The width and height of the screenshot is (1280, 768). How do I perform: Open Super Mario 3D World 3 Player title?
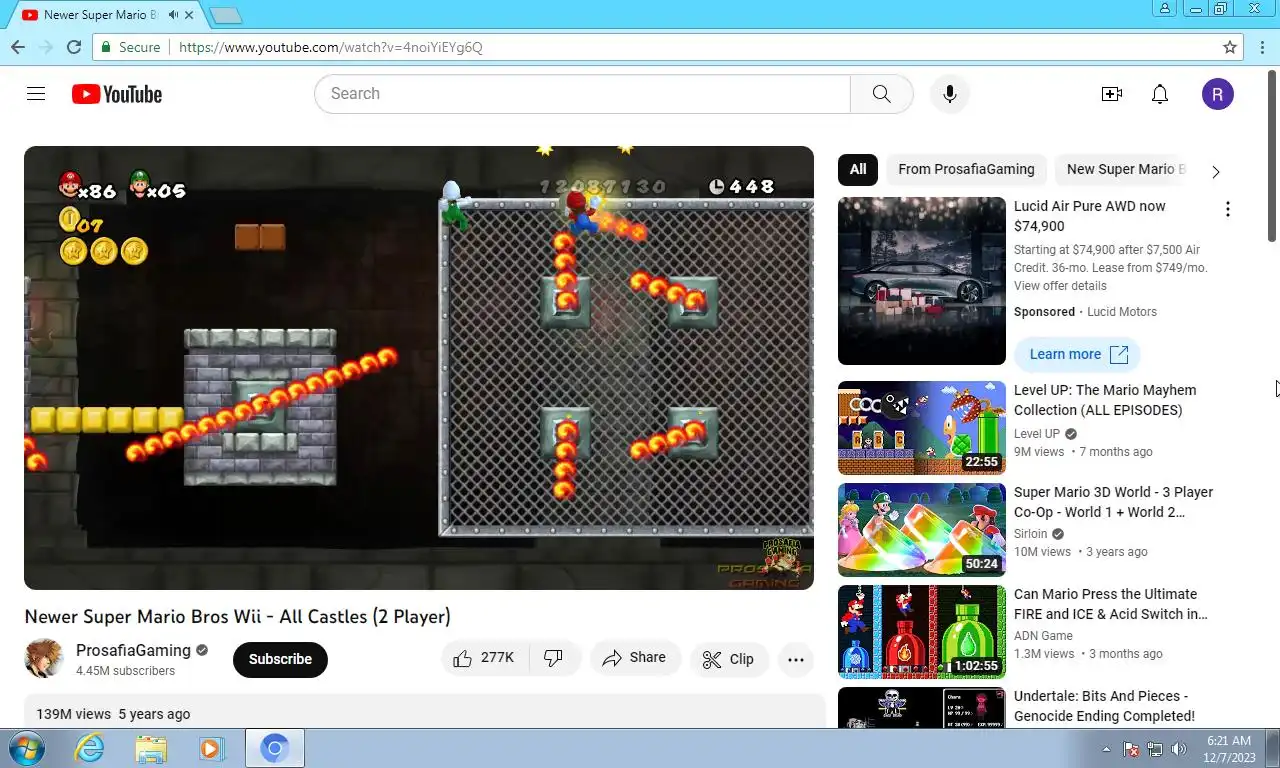[x=1113, y=502]
